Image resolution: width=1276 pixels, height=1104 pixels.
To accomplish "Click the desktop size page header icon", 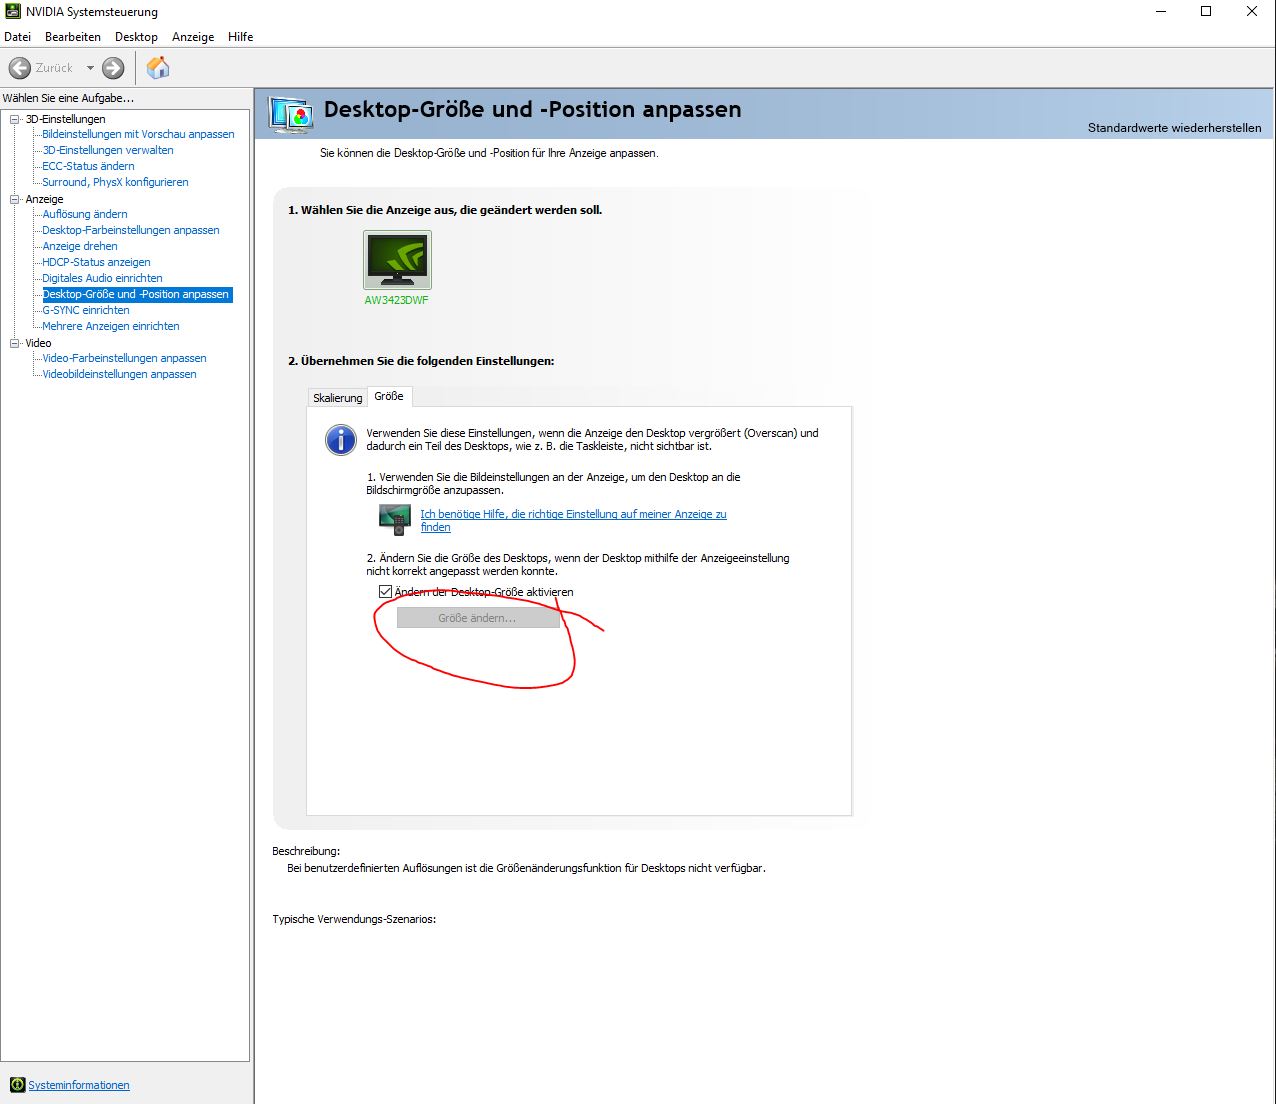I will (291, 116).
